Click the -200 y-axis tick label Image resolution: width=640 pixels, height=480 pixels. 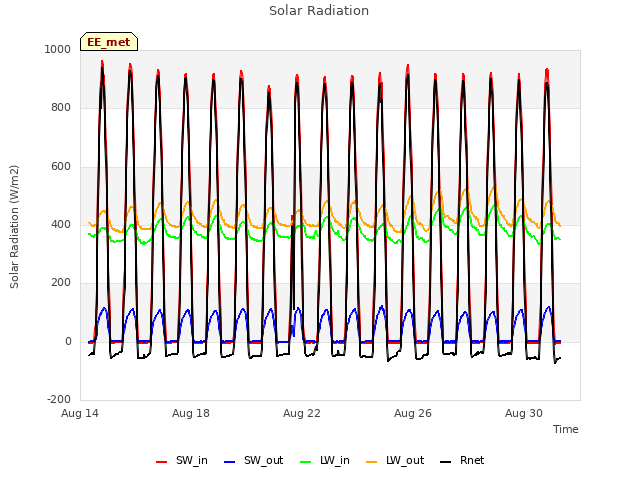point(59,399)
